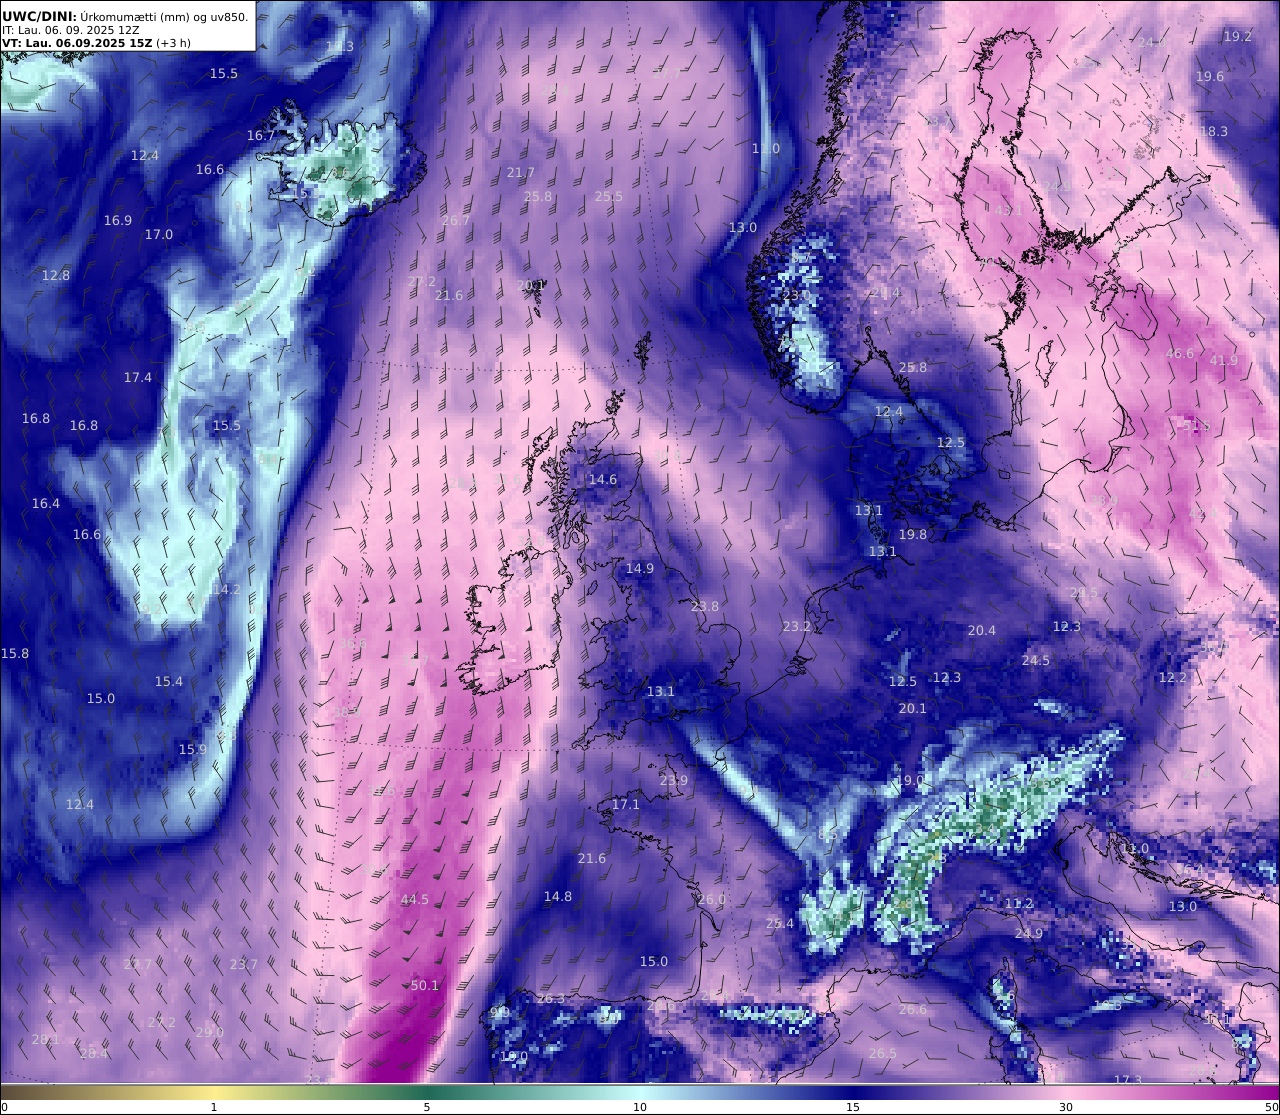Viewport: 1280px width, 1115px height.
Task: Click the 16.9 value on the map
Action: 118,220
